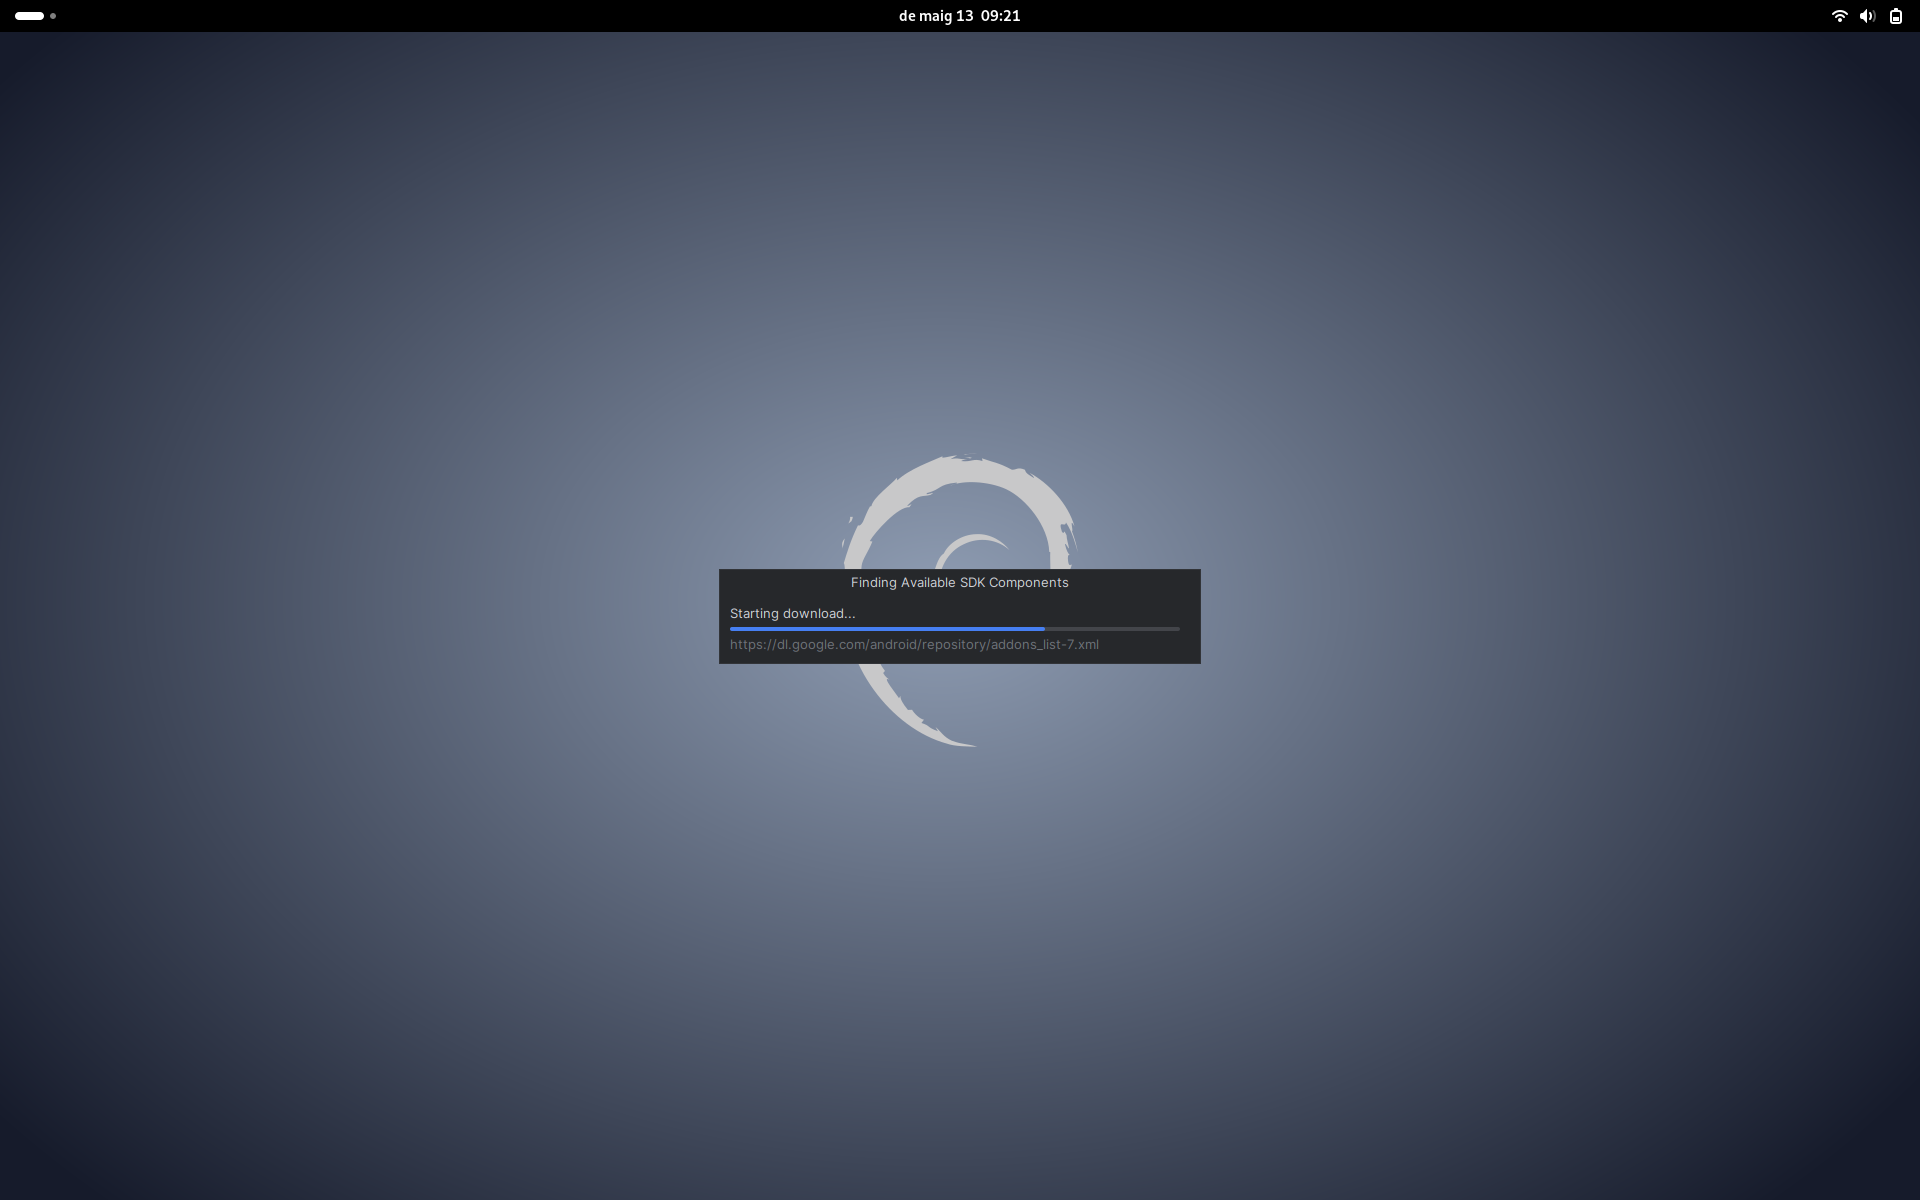1920x1200 pixels.
Task: Click the 'Starting download...' status text
Action: (792, 614)
